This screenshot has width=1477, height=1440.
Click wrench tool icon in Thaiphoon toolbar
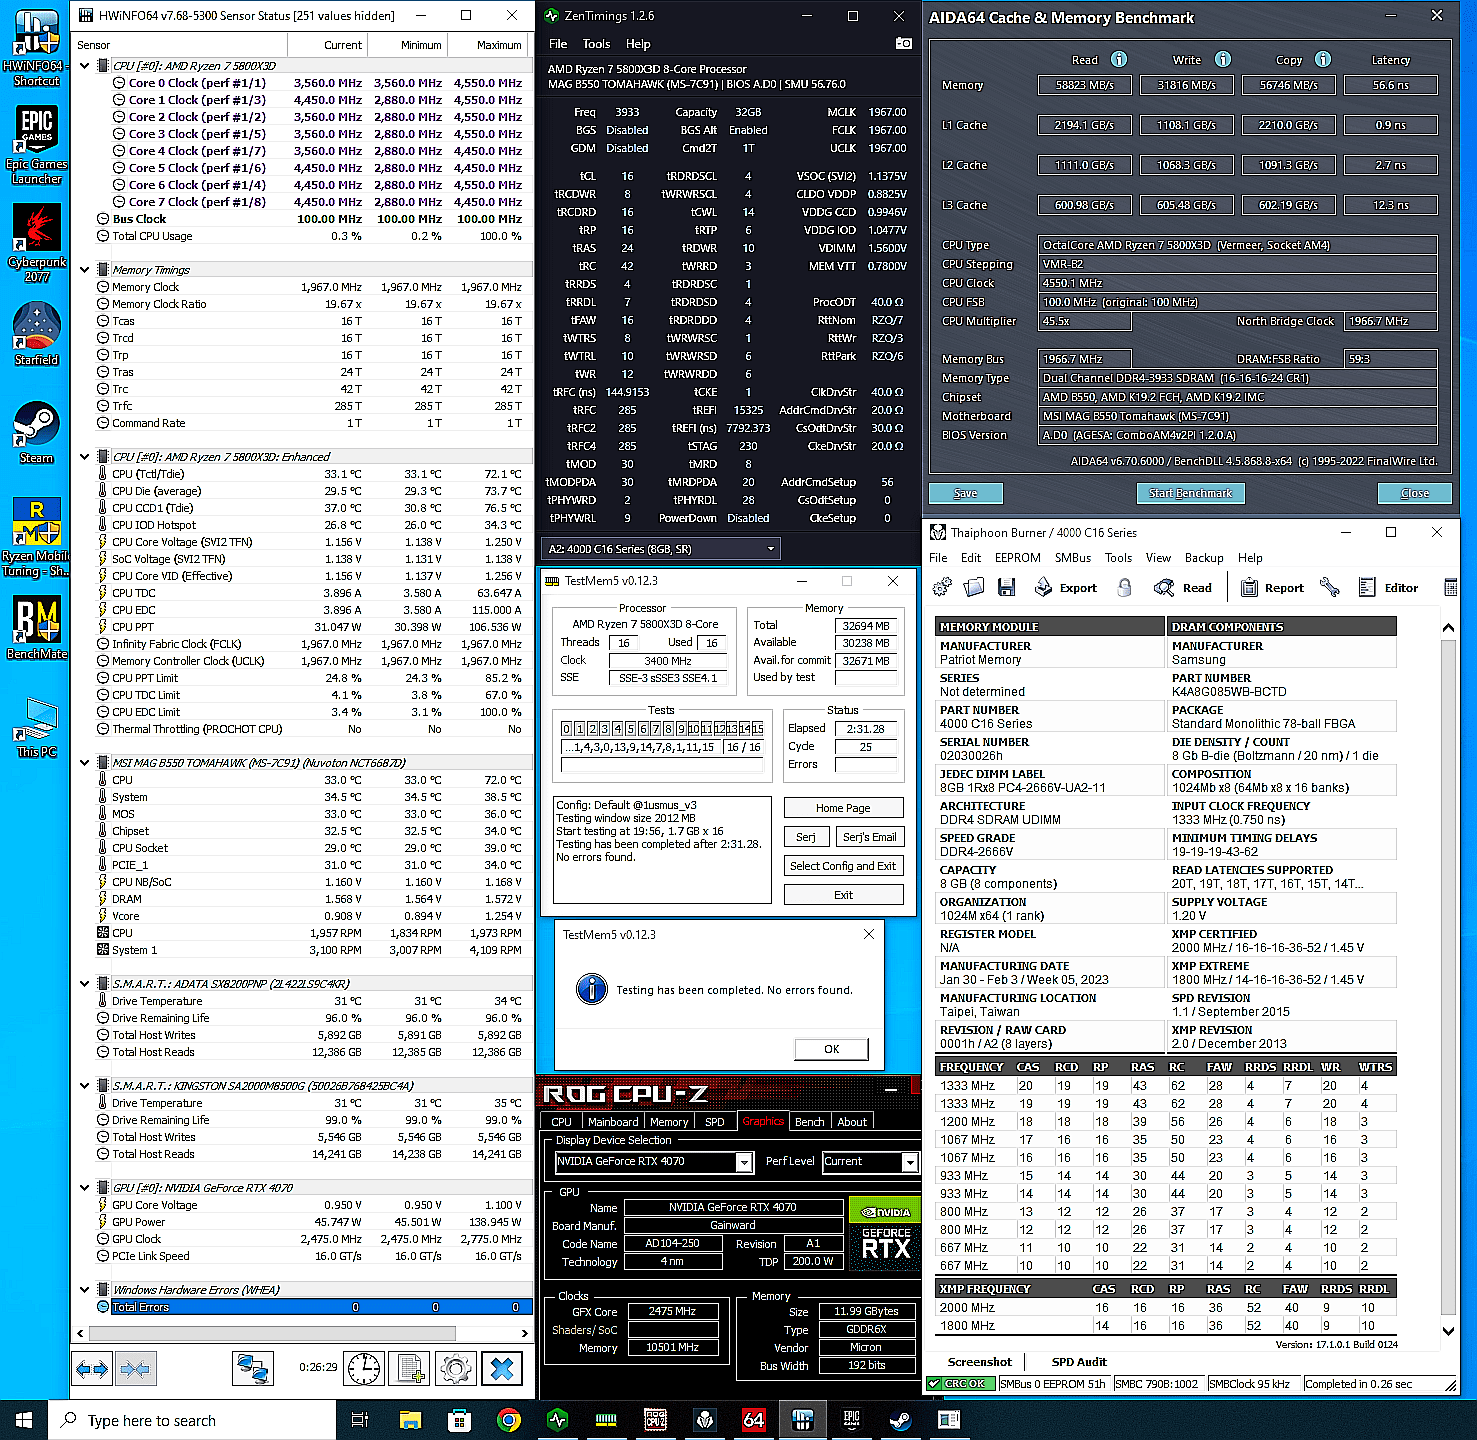click(x=1329, y=587)
